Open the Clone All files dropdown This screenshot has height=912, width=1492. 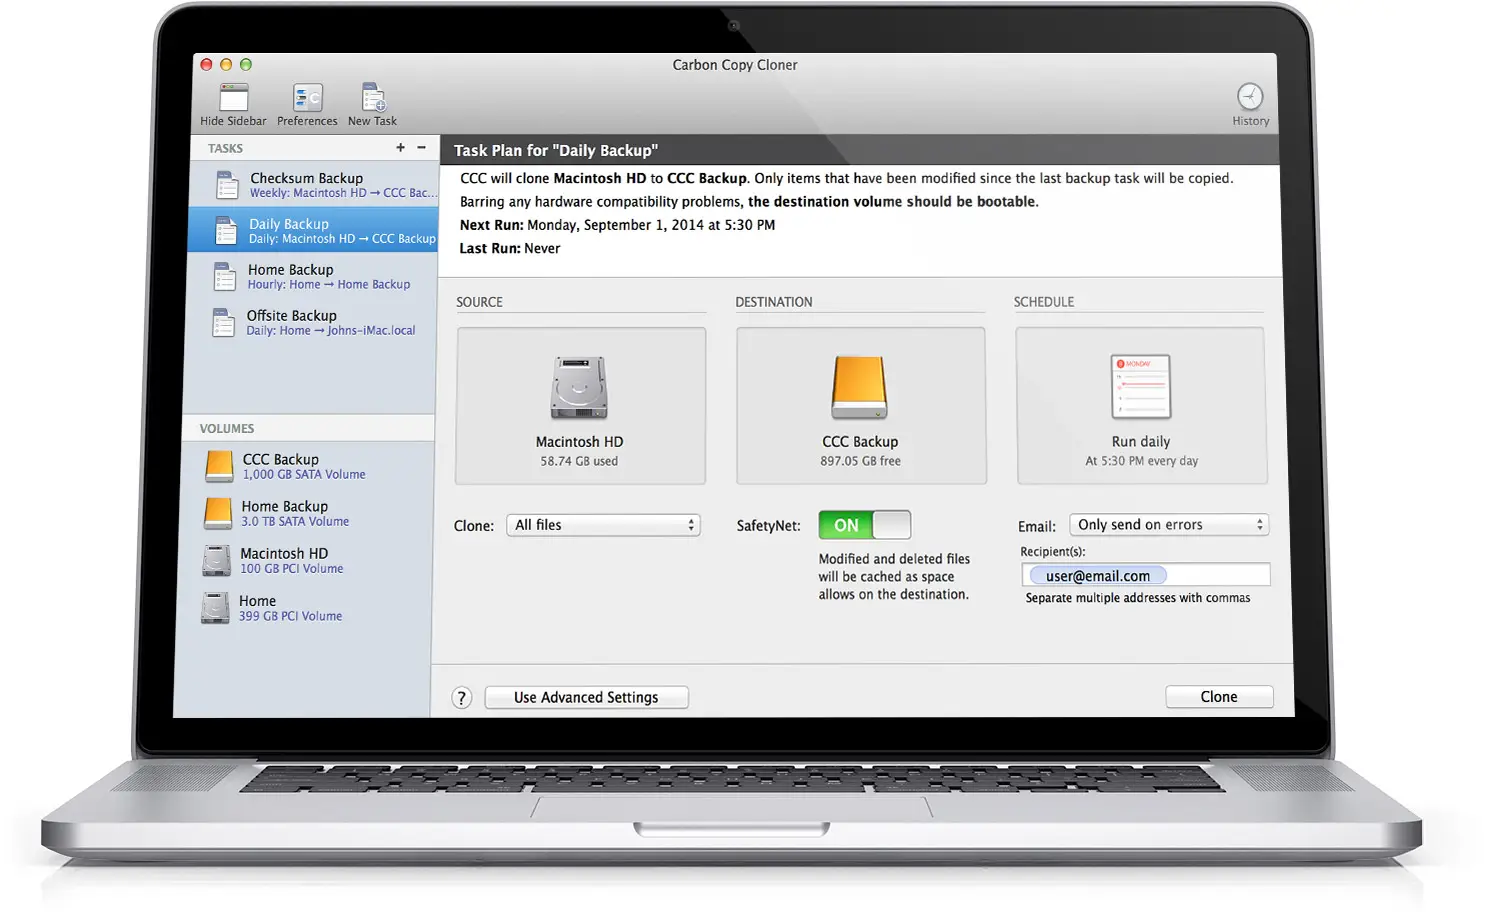pyautogui.click(x=604, y=525)
